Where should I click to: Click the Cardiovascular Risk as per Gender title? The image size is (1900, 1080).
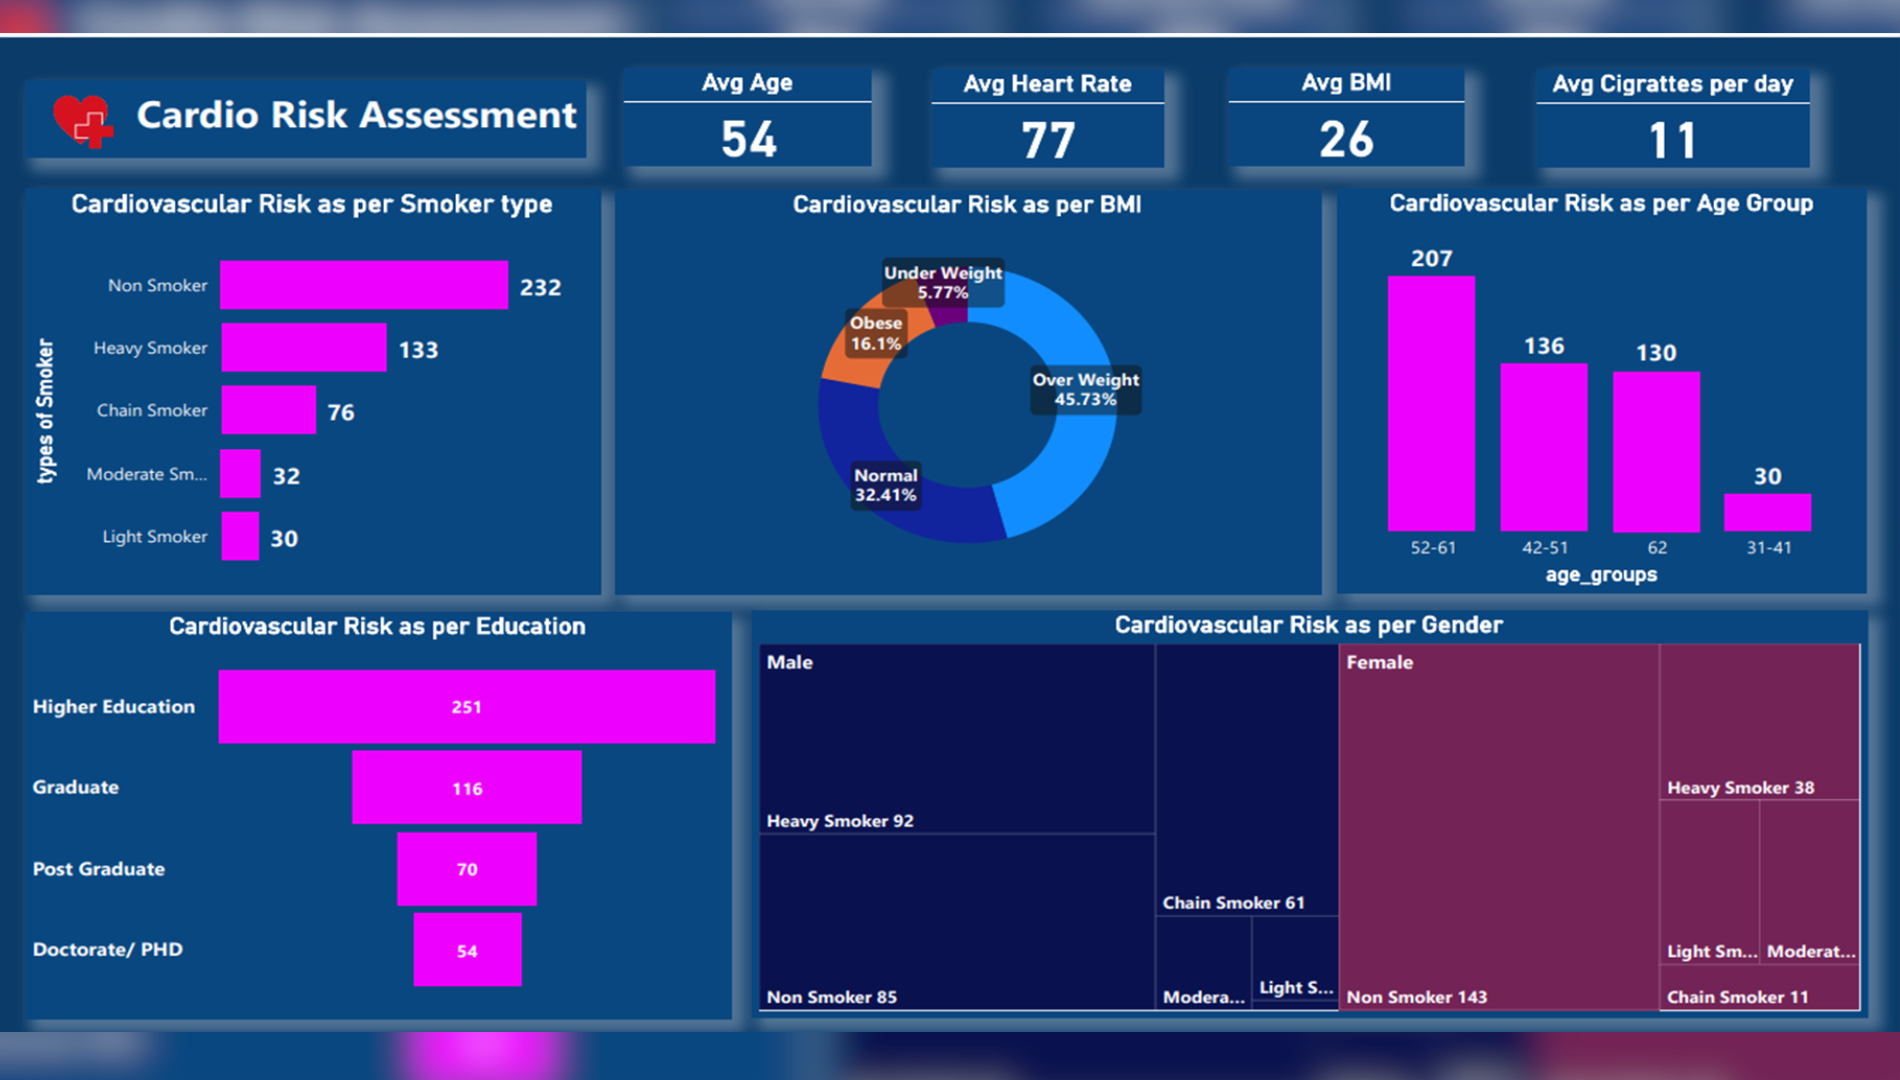1308,625
